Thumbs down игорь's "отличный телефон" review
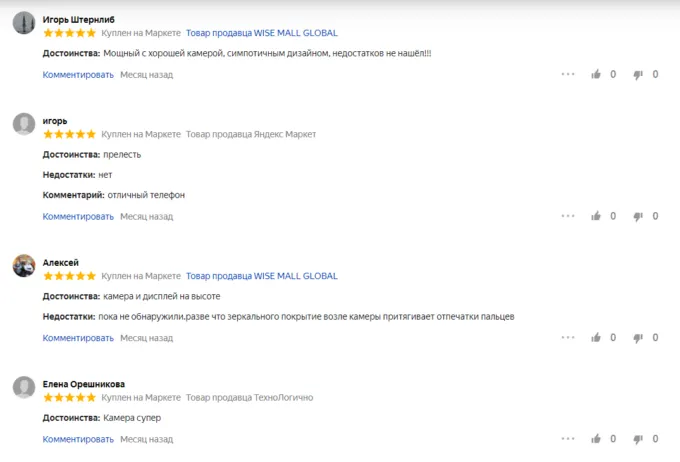The width and height of the screenshot is (680, 462). tap(639, 216)
